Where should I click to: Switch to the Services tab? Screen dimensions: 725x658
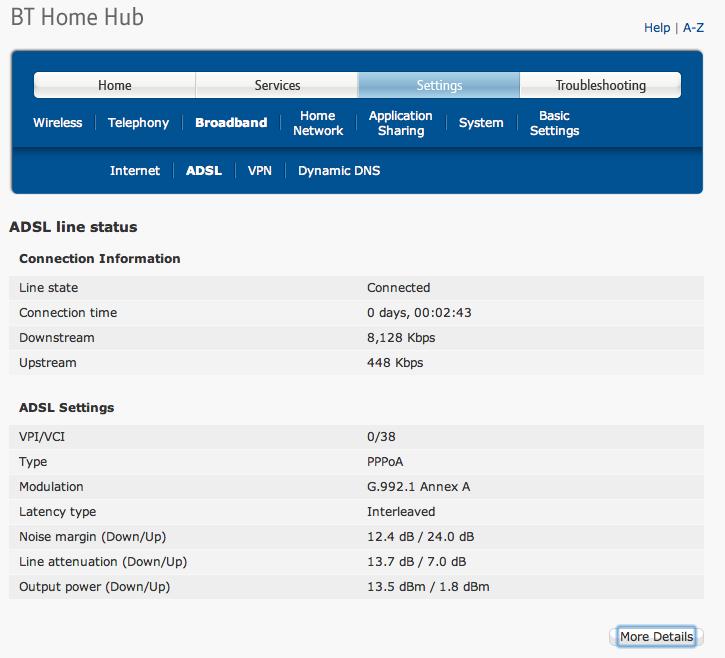coord(277,85)
